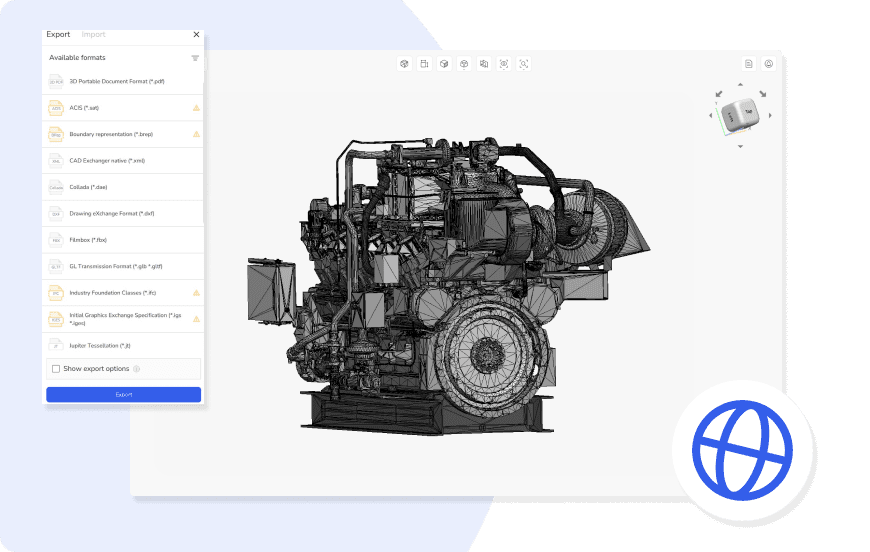This screenshot has height=552, width=870.
Task: Choose 3D Portable Document Format (*.pdf)
Action: pos(123,82)
